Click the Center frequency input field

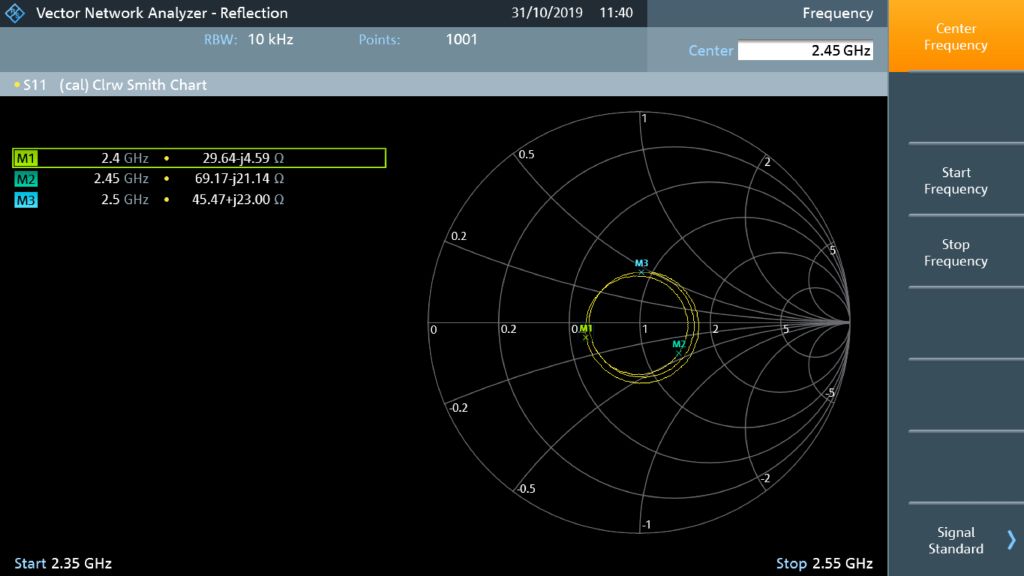point(805,51)
